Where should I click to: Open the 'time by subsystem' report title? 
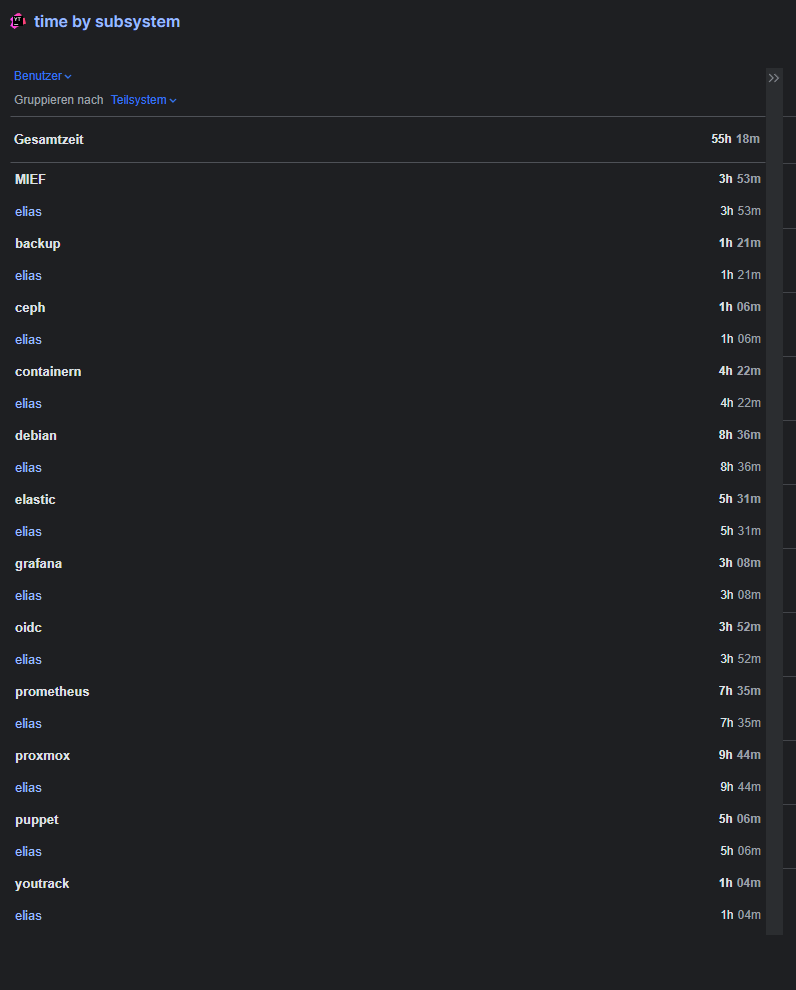(107, 21)
